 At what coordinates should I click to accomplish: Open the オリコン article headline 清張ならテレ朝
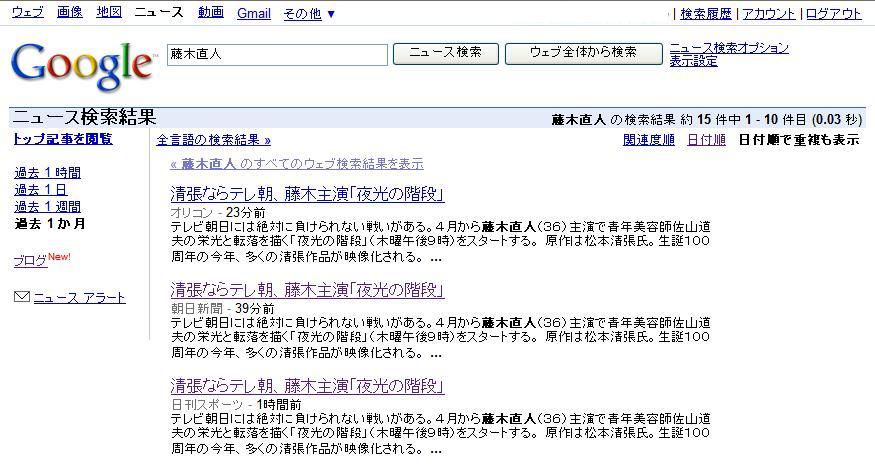[307, 194]
